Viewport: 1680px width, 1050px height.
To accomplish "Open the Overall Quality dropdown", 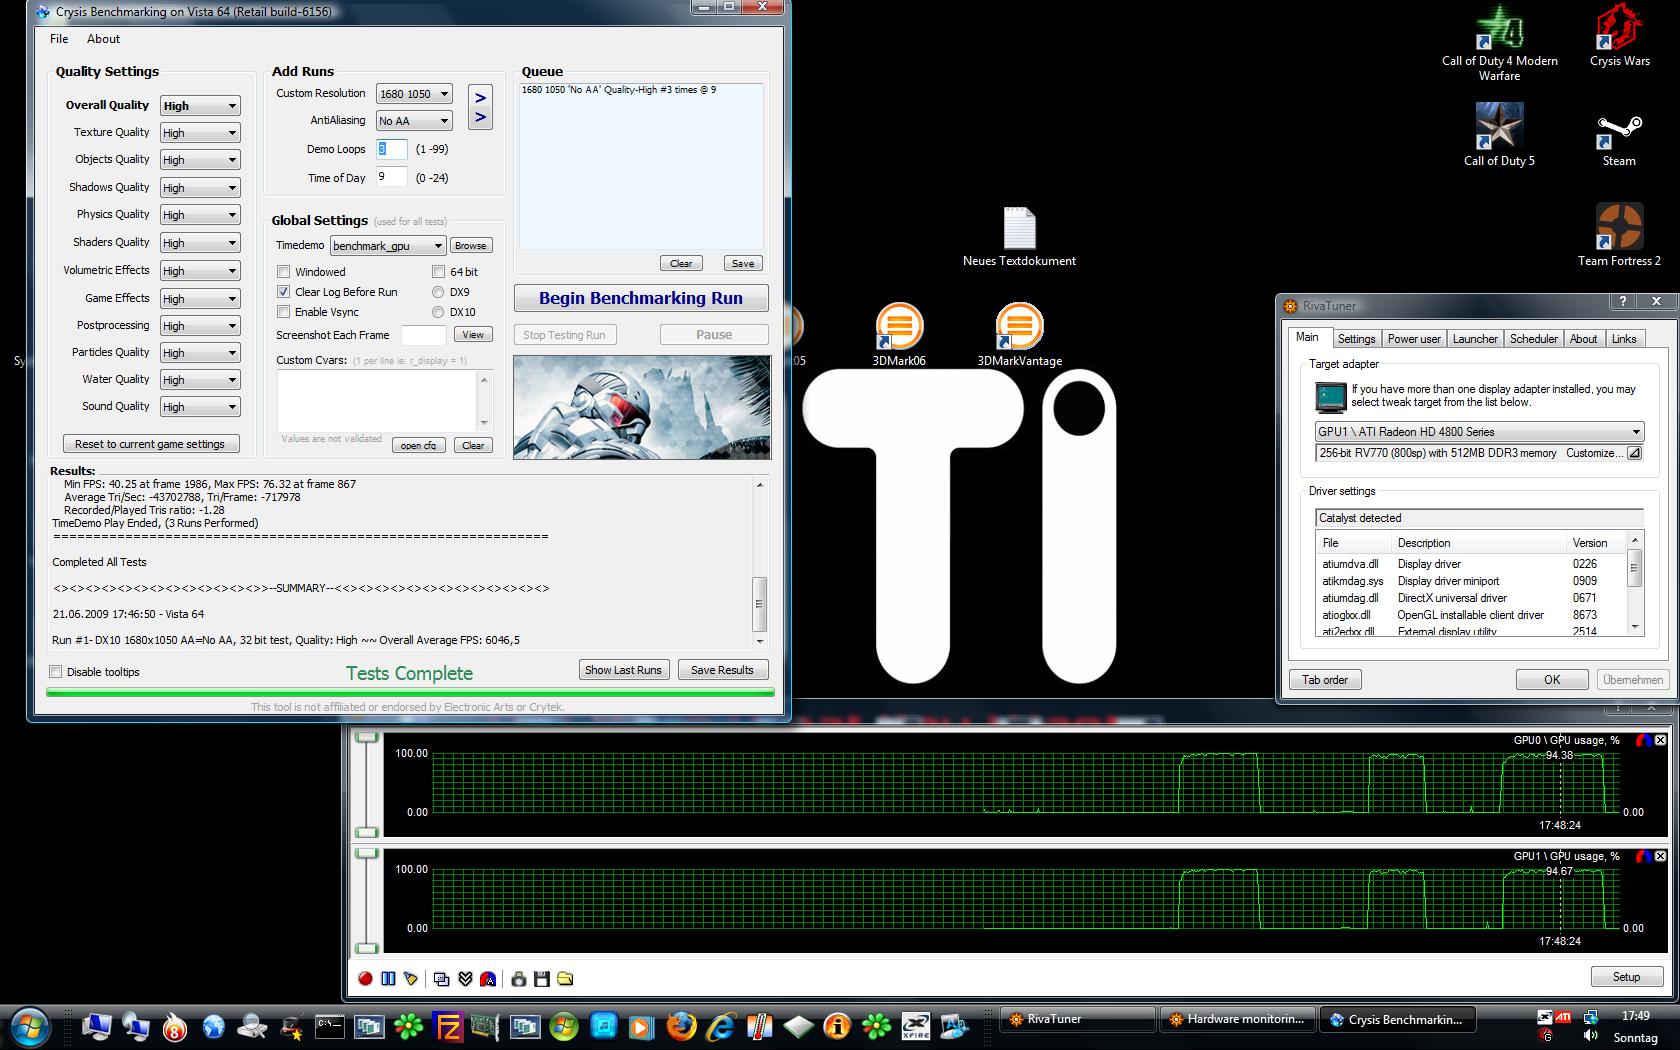I will coord(200,106).
